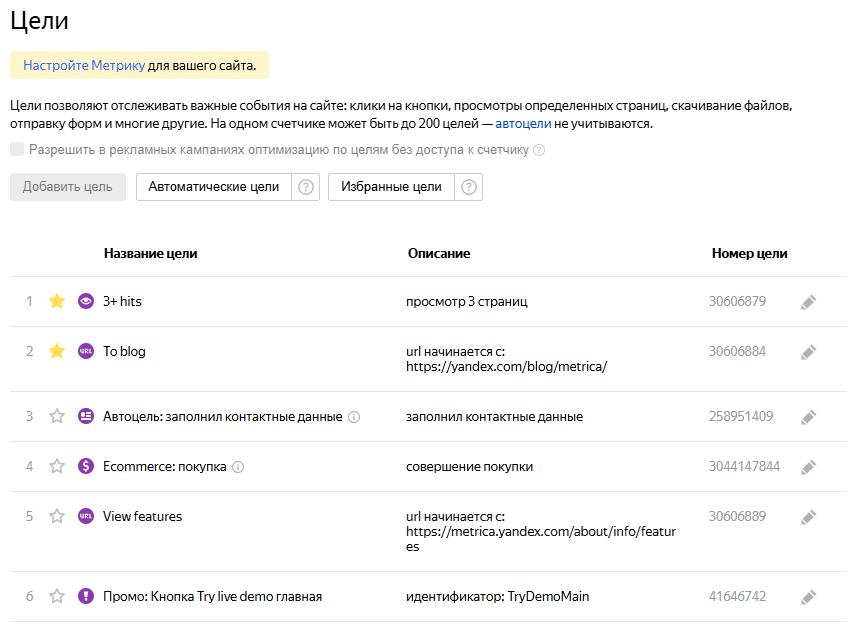
Task: Edit the View features goal
Action: point(809,517)
